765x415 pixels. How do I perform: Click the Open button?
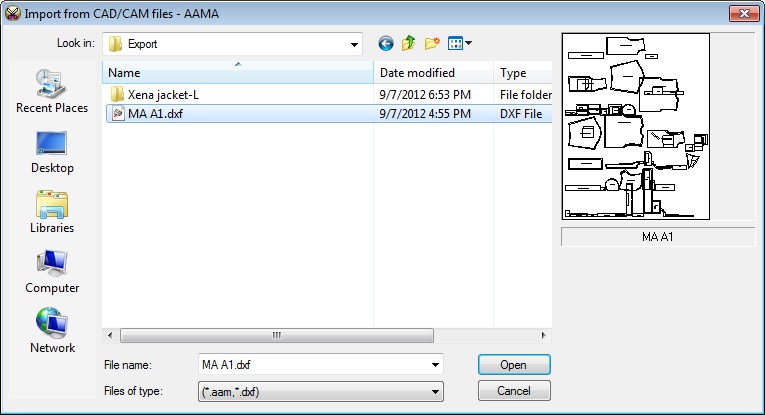click(x=514, y=365)
